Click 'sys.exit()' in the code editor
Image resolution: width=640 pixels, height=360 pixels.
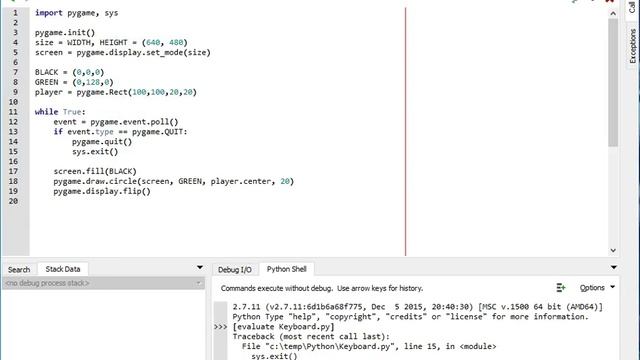(95, 151)
